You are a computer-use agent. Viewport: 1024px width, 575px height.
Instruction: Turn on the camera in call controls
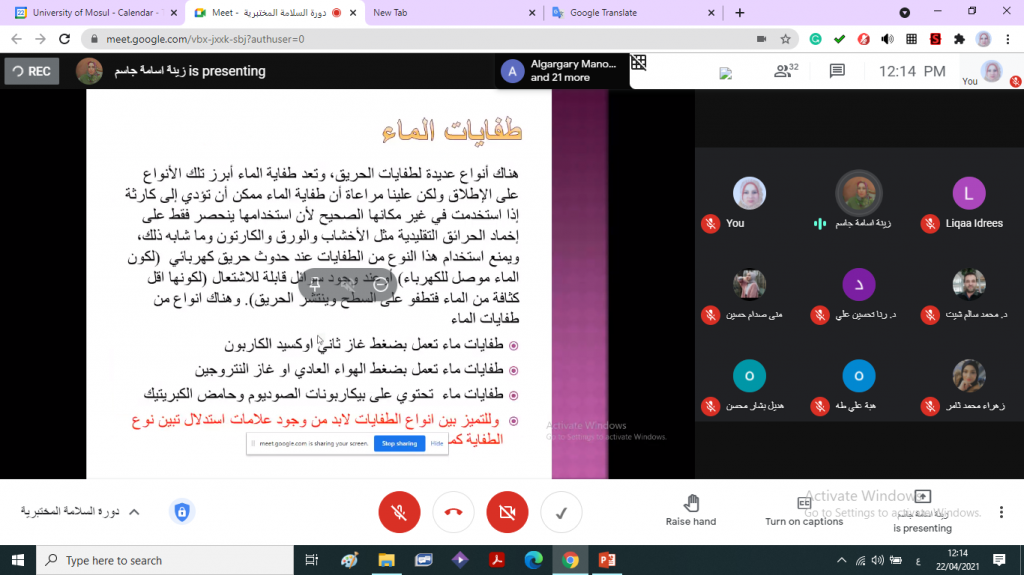coord(507,513)
